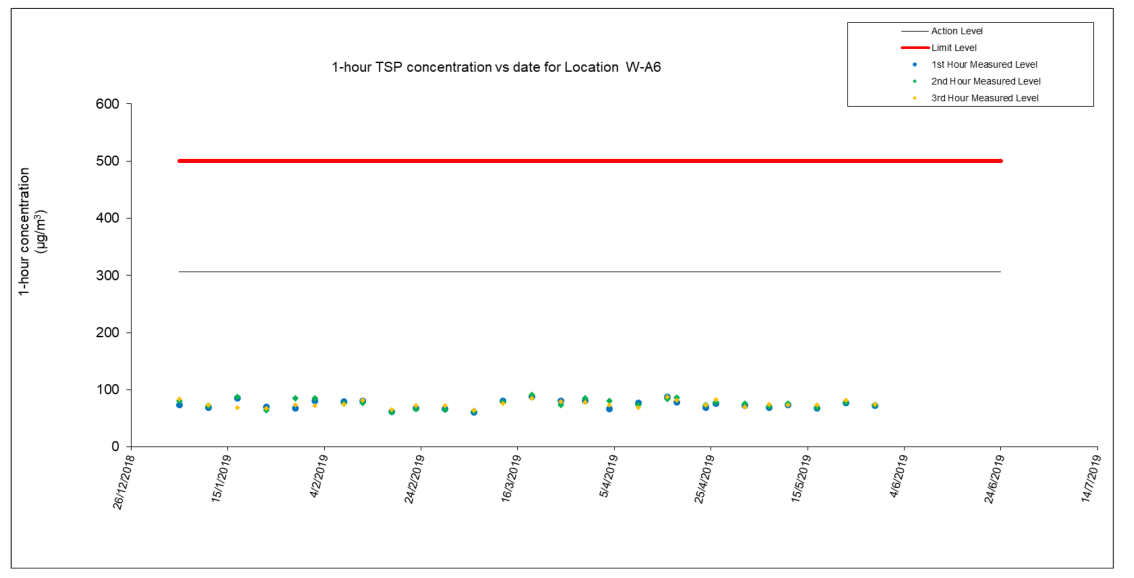Click the 300 label on the y-axis
The image size is (1134, 578).
click(x=108, y=275)
